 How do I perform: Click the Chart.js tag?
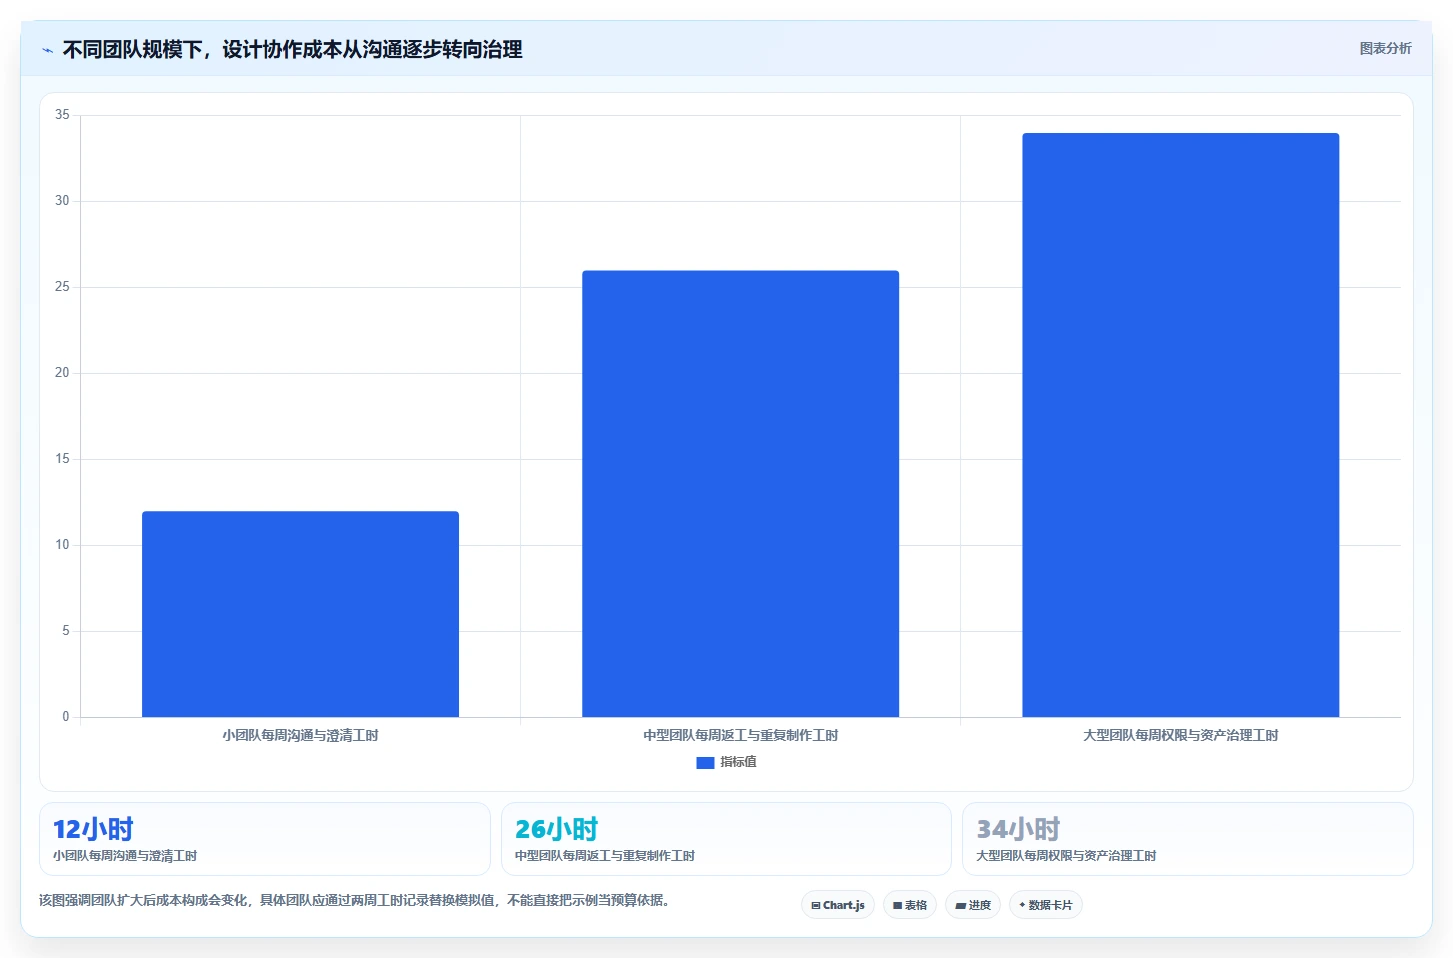[838, 905]
